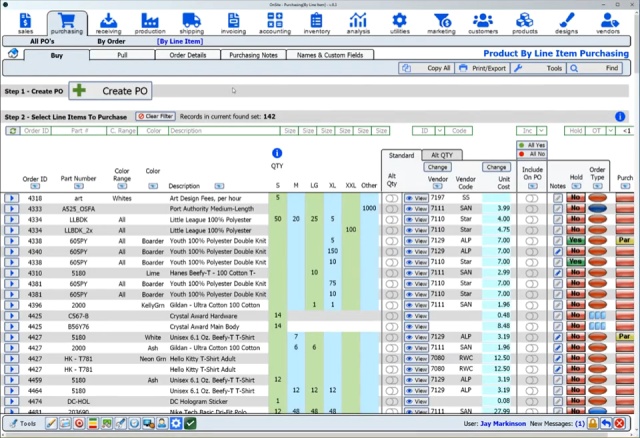Open the sales module icon
This screenshot has width=640, height=438.
pos(24,20)
